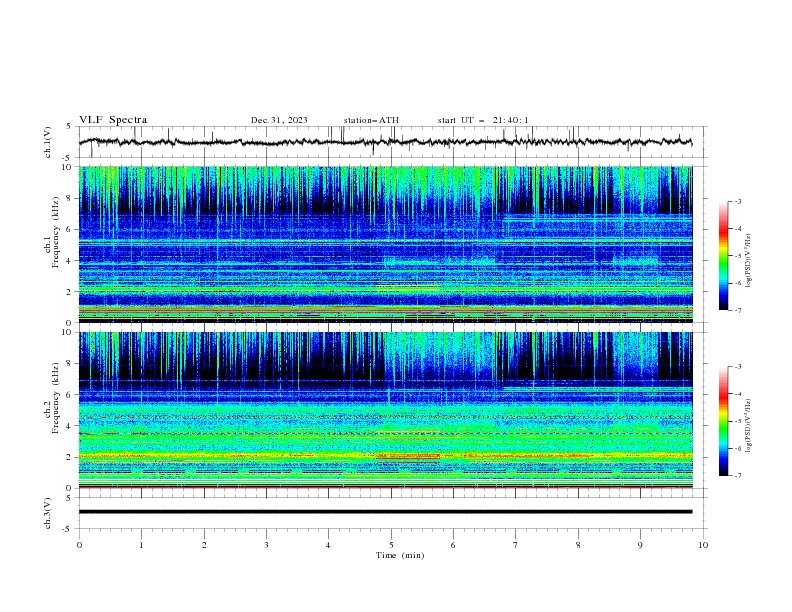Click the '-3' tick on ch.1 color bar

pos(738,201)
